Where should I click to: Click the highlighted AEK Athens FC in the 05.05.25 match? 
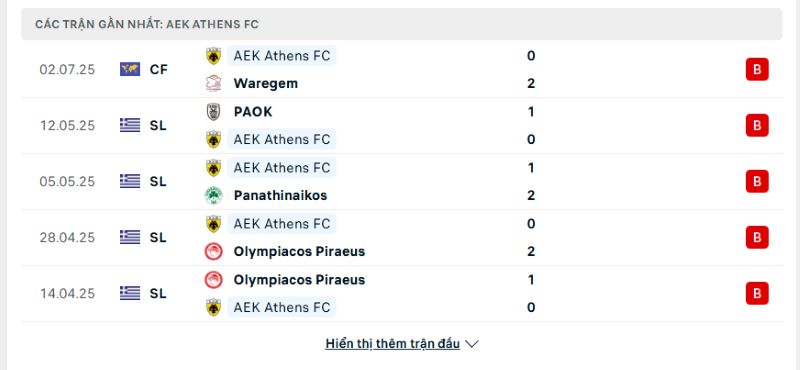pyautogui.click(x=282, y=168)
